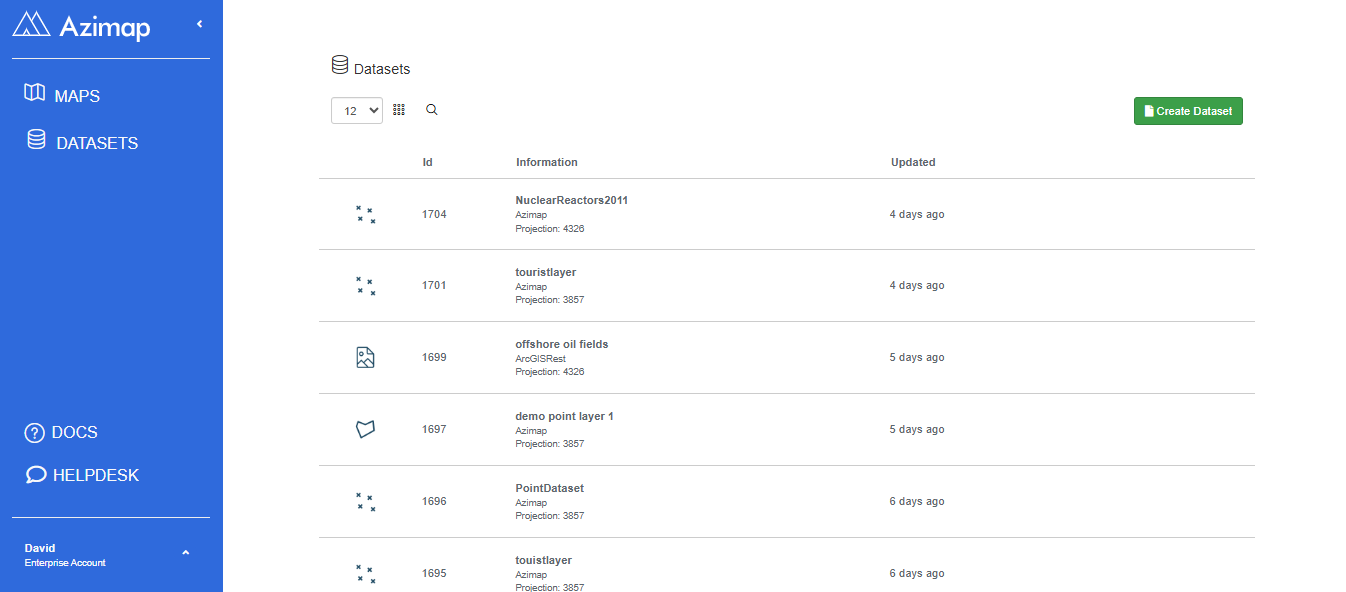This screenshot has width=1346, height=592.
Task: Click the point icon for touristlayer row
Action: 366,286
